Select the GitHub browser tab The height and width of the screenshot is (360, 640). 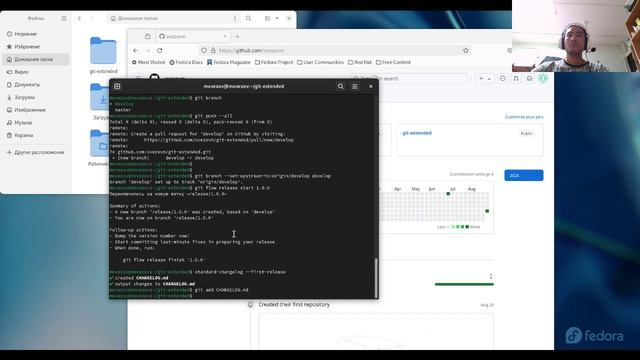click(192, 36)
